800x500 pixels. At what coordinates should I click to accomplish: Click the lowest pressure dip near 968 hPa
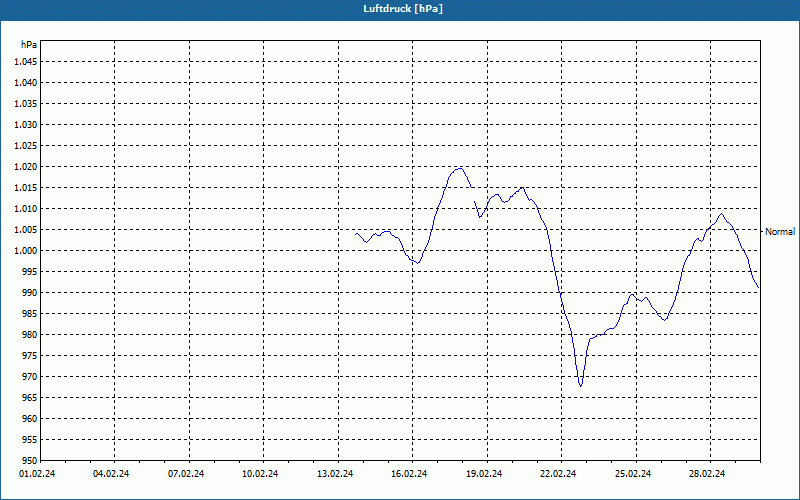pos(581,386)
